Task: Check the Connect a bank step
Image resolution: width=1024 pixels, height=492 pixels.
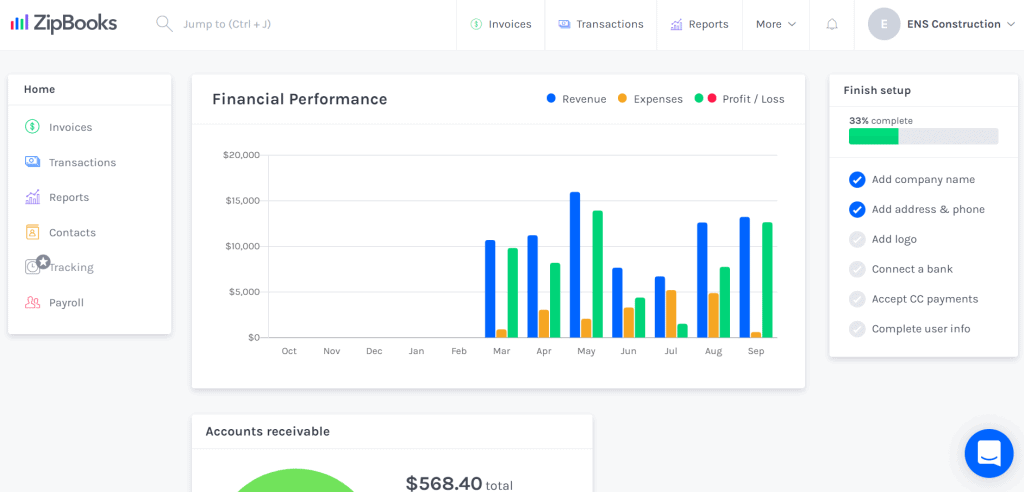Action: (x=857, y=269)
